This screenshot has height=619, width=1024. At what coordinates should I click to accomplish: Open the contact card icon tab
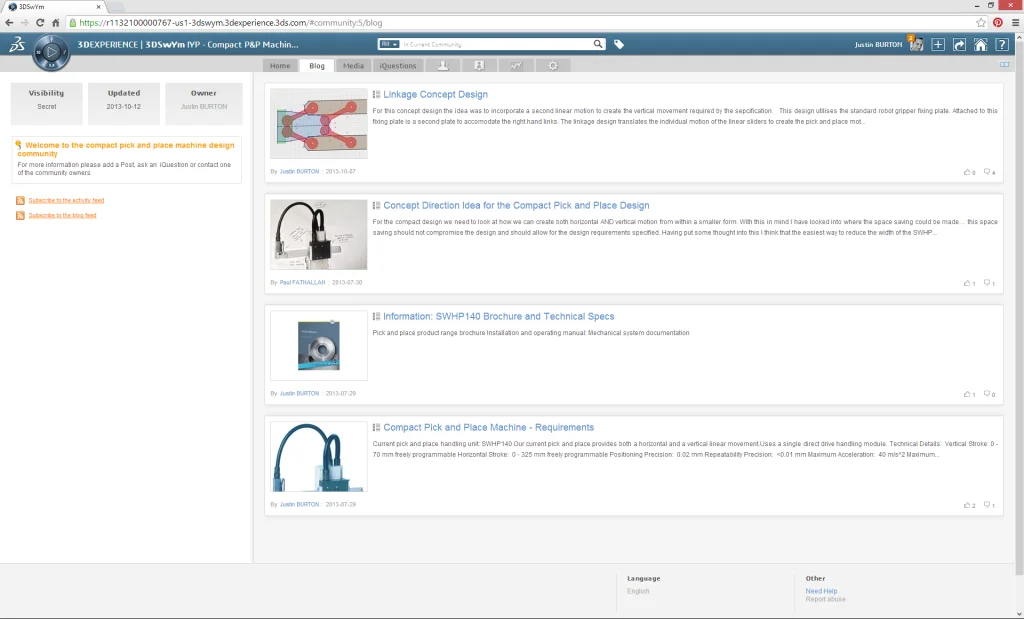[479, 65]
